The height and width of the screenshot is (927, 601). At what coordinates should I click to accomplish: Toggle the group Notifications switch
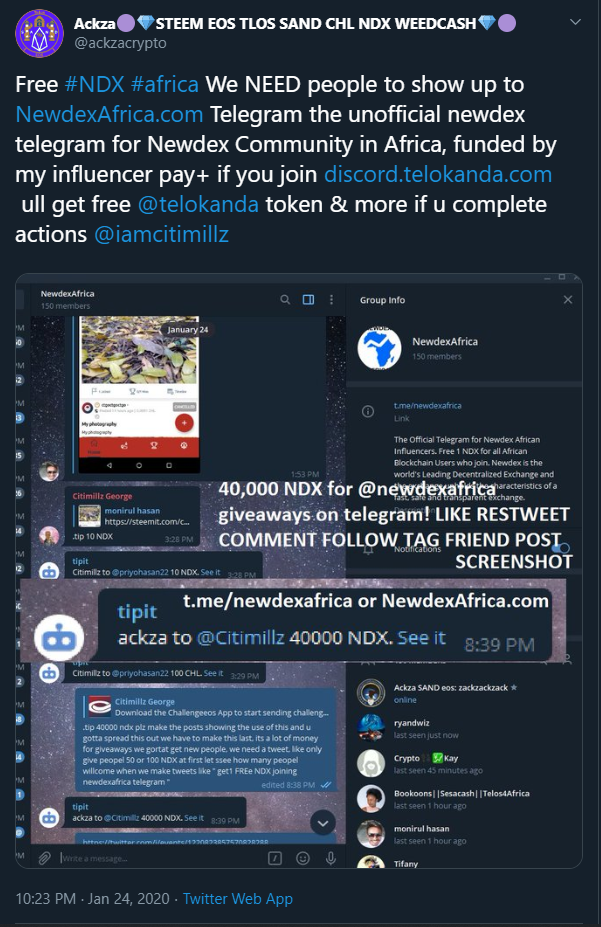(563, 549)
